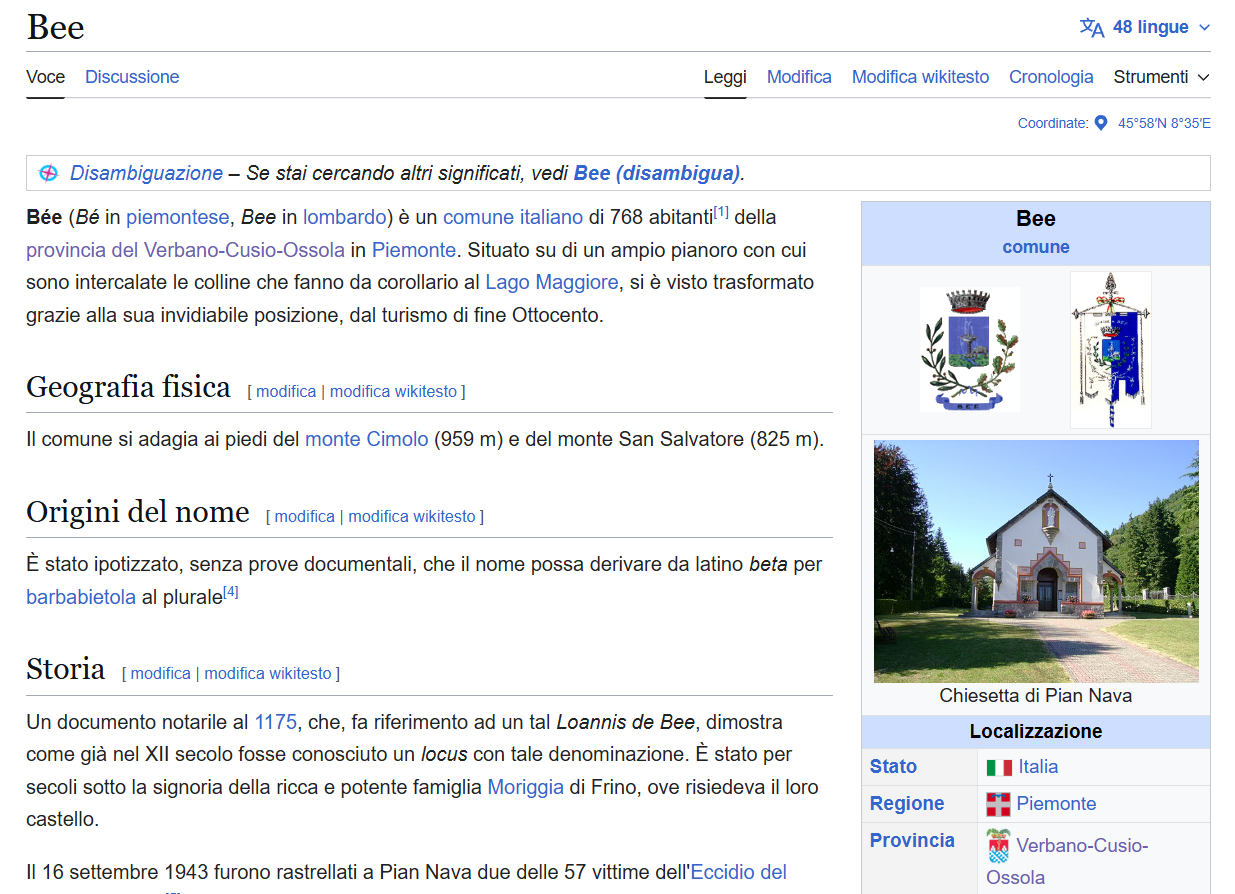Click the Localizzazione infobox header
This screenshot has height=894, width=1235.
click(x=1036, y=731)
